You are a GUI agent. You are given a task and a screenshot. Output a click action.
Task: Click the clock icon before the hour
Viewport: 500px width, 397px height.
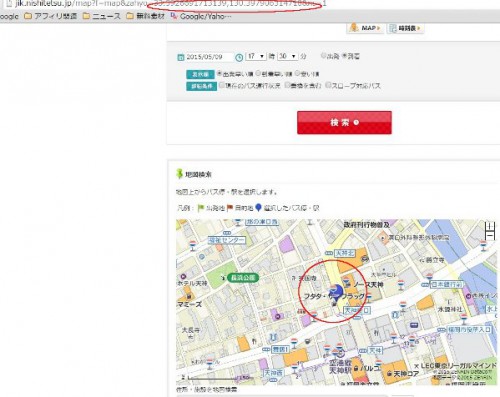239,57
